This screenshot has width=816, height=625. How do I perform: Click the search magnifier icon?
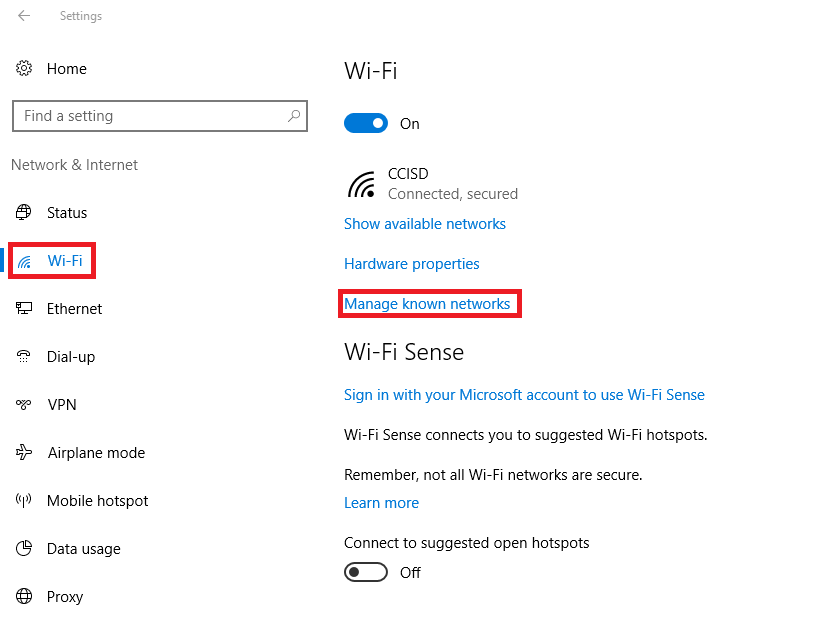pos(294,116)
